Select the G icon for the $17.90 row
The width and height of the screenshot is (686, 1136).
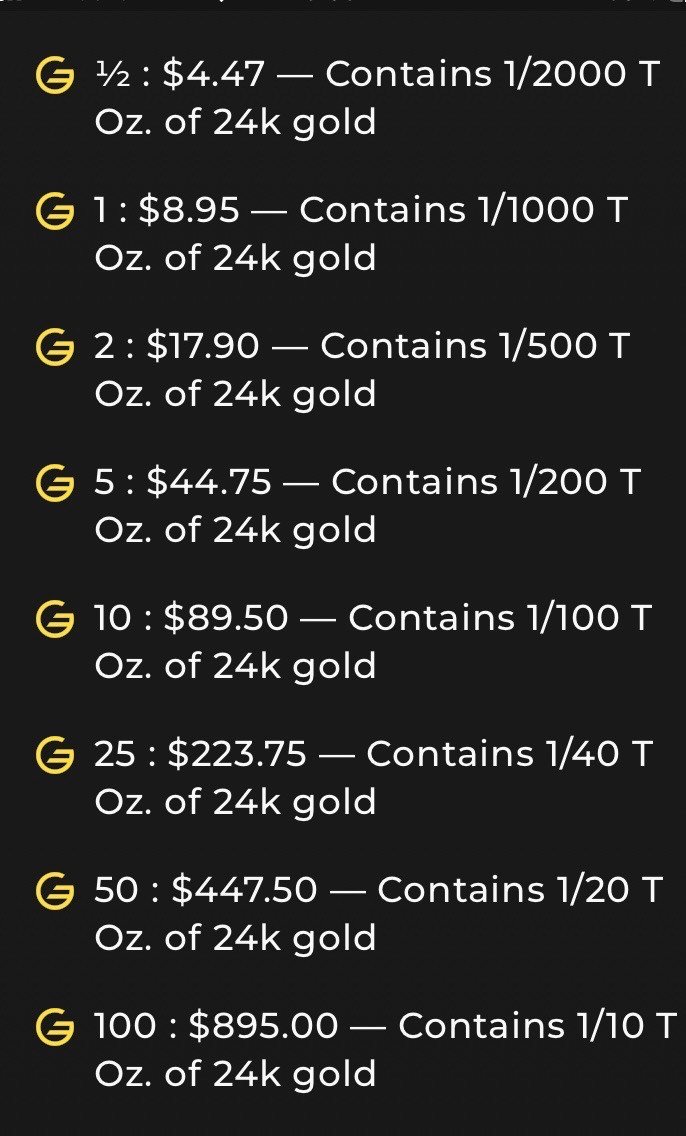coord(54,347)
